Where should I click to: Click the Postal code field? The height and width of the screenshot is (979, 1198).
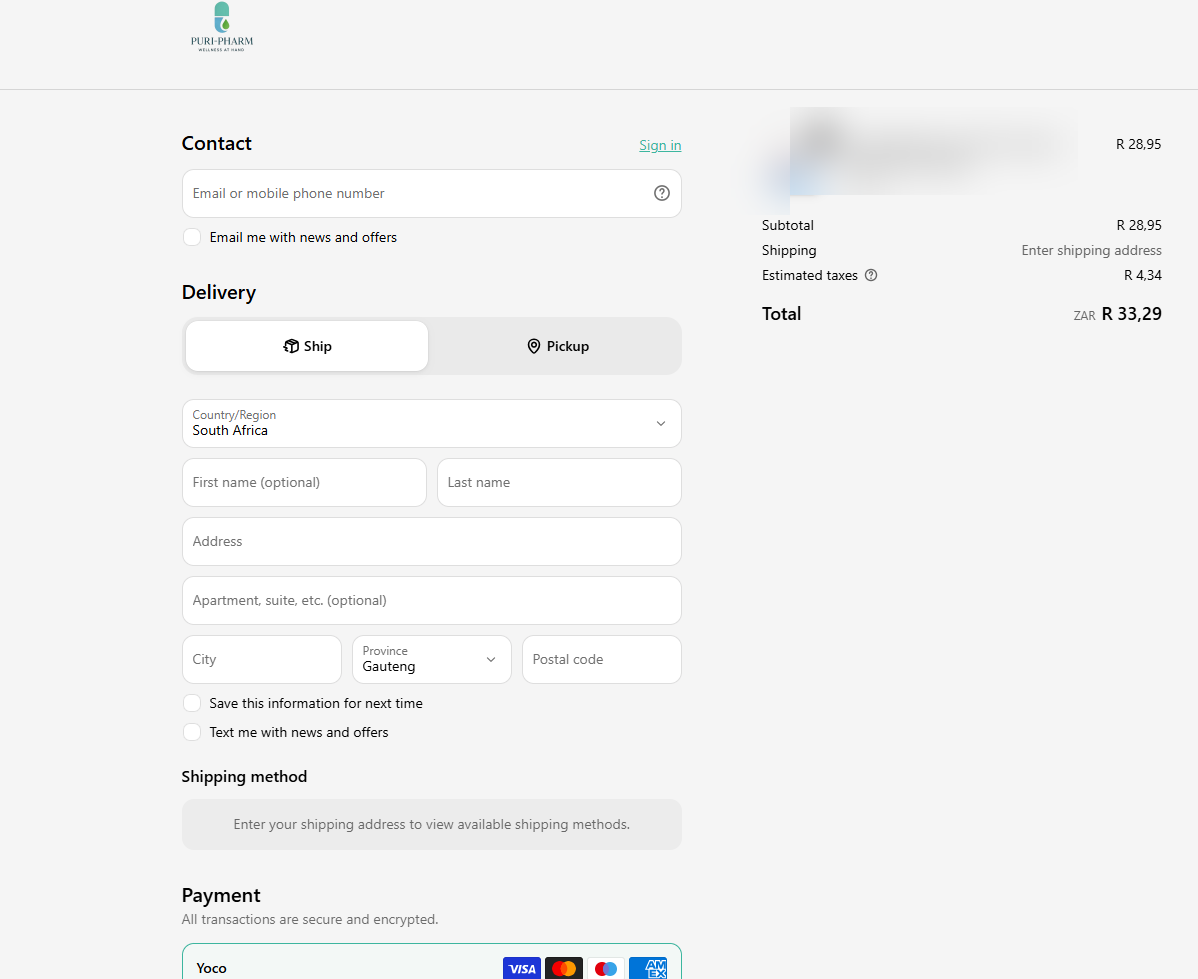(x=602, y=660)
